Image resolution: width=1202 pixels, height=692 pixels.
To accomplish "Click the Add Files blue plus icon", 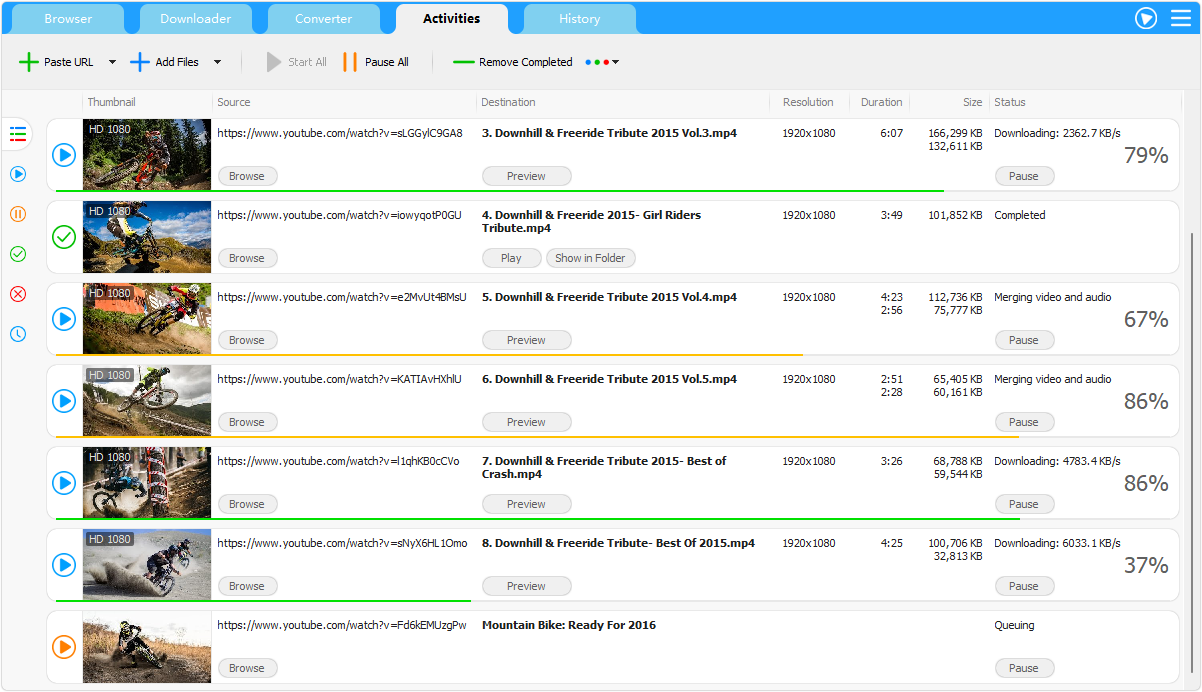I will coord(140,62).
